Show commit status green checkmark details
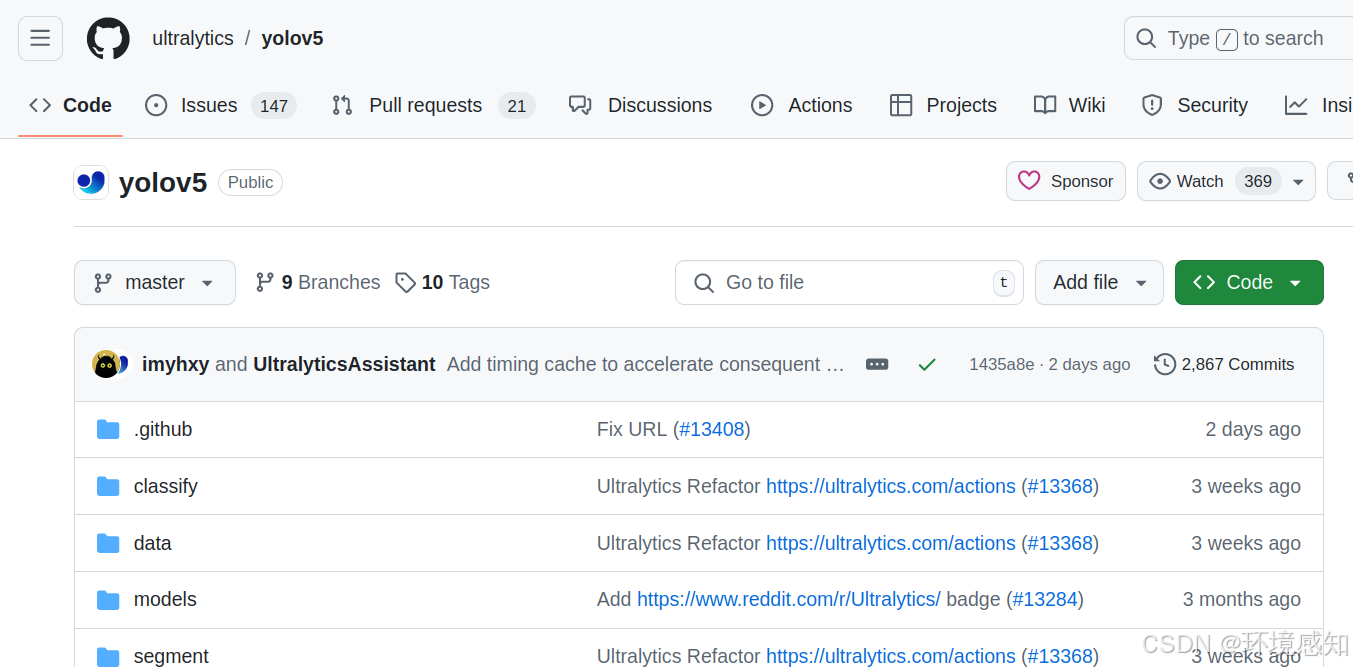This screenshot has height=667, width=1353. point(927,365)
